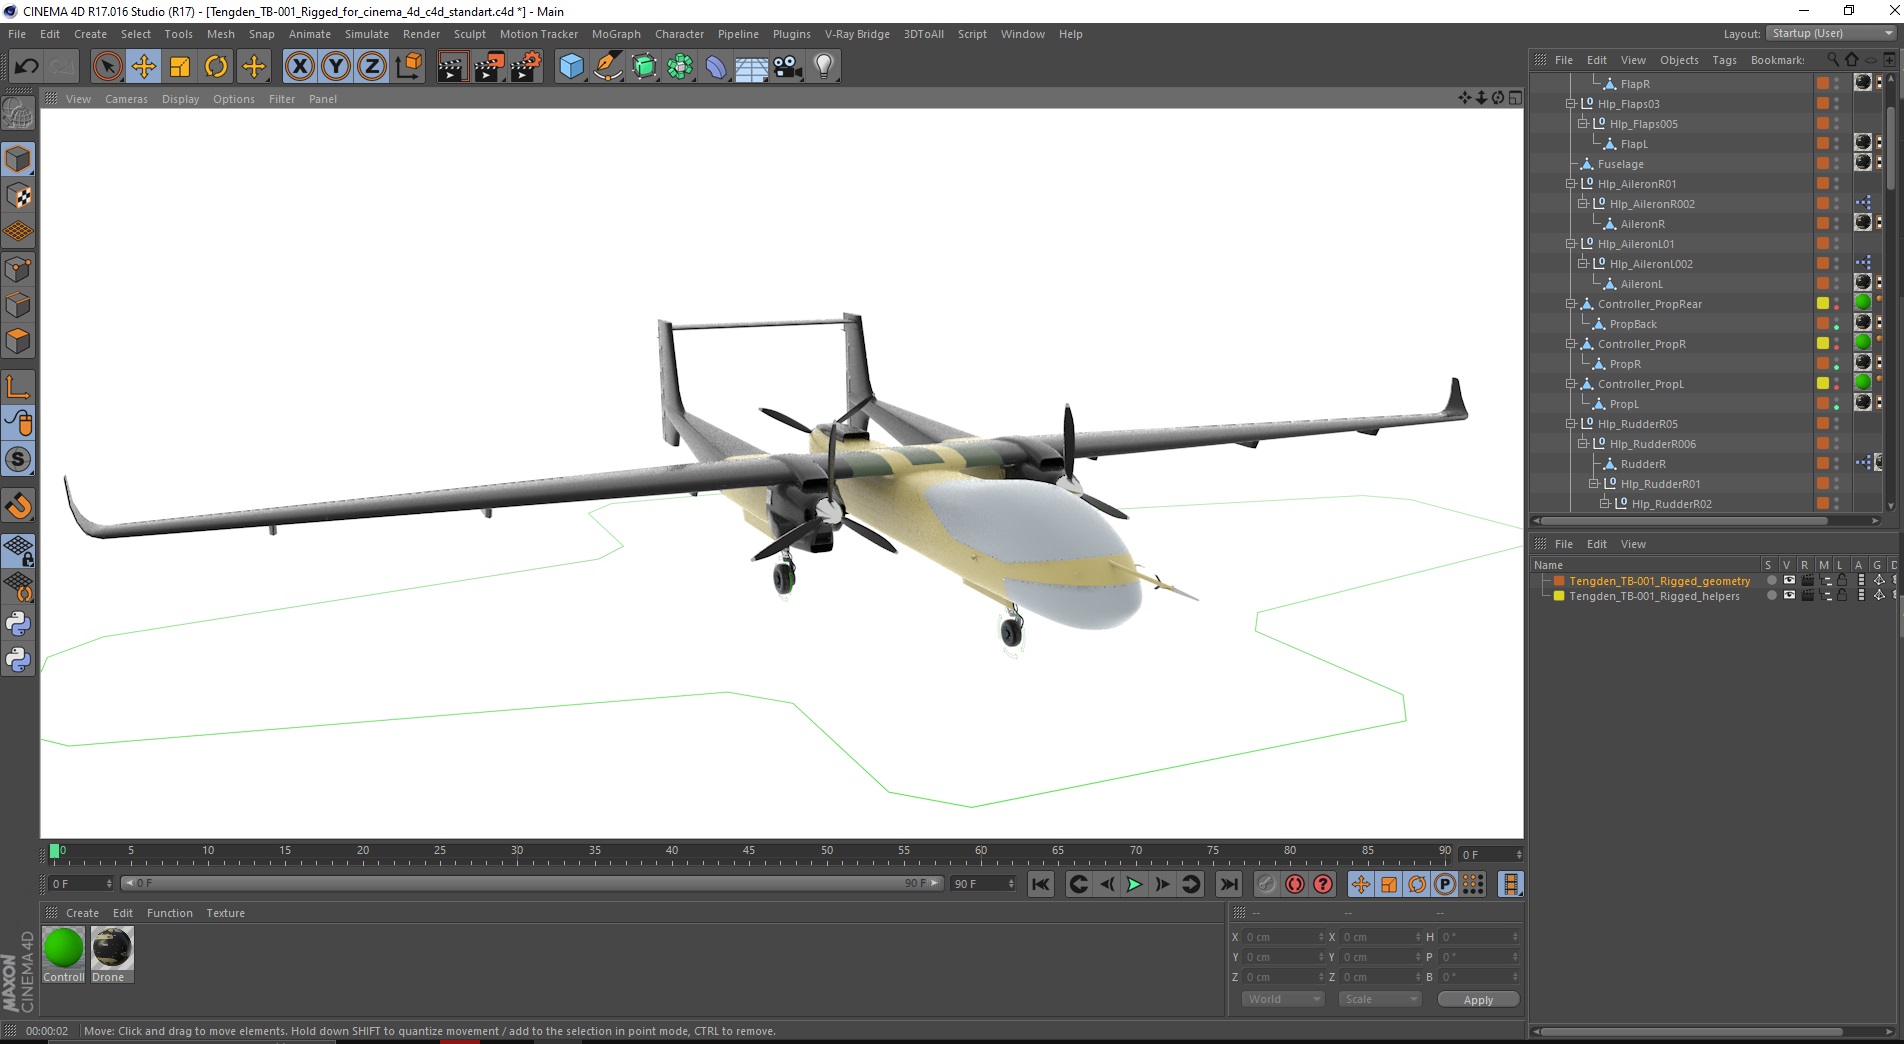Viewport: 1904px width, 1044px height.
Task: Switch to Points mode
Action: click(18, 268)
